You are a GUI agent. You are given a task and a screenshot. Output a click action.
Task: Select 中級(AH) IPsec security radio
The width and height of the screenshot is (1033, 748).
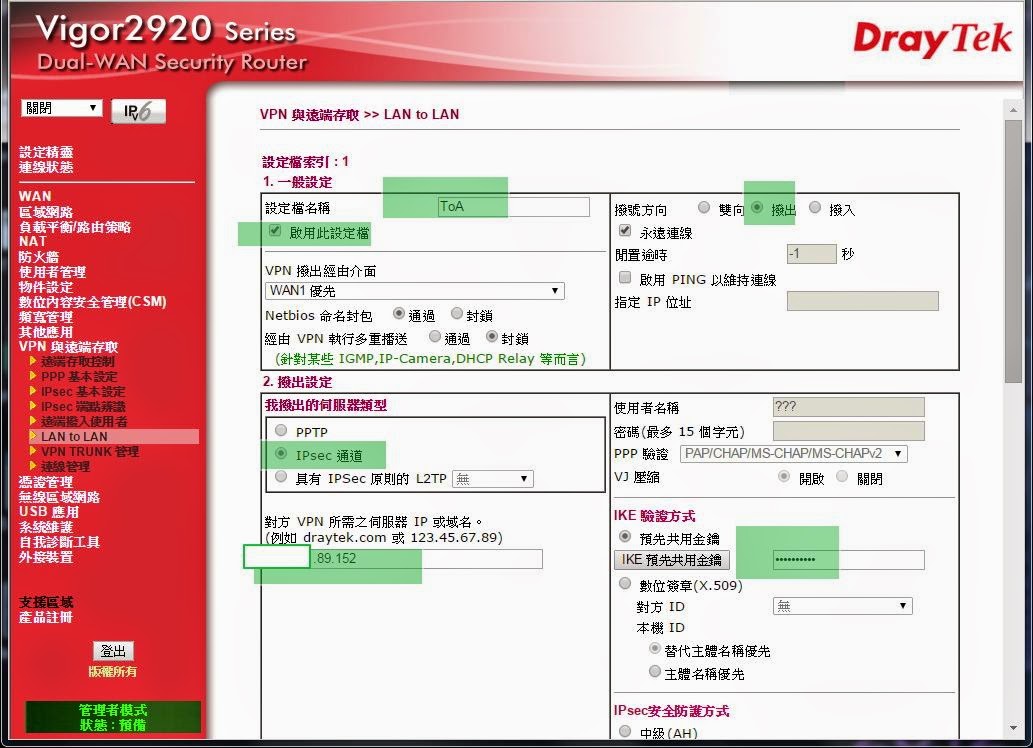coord(625,731)
